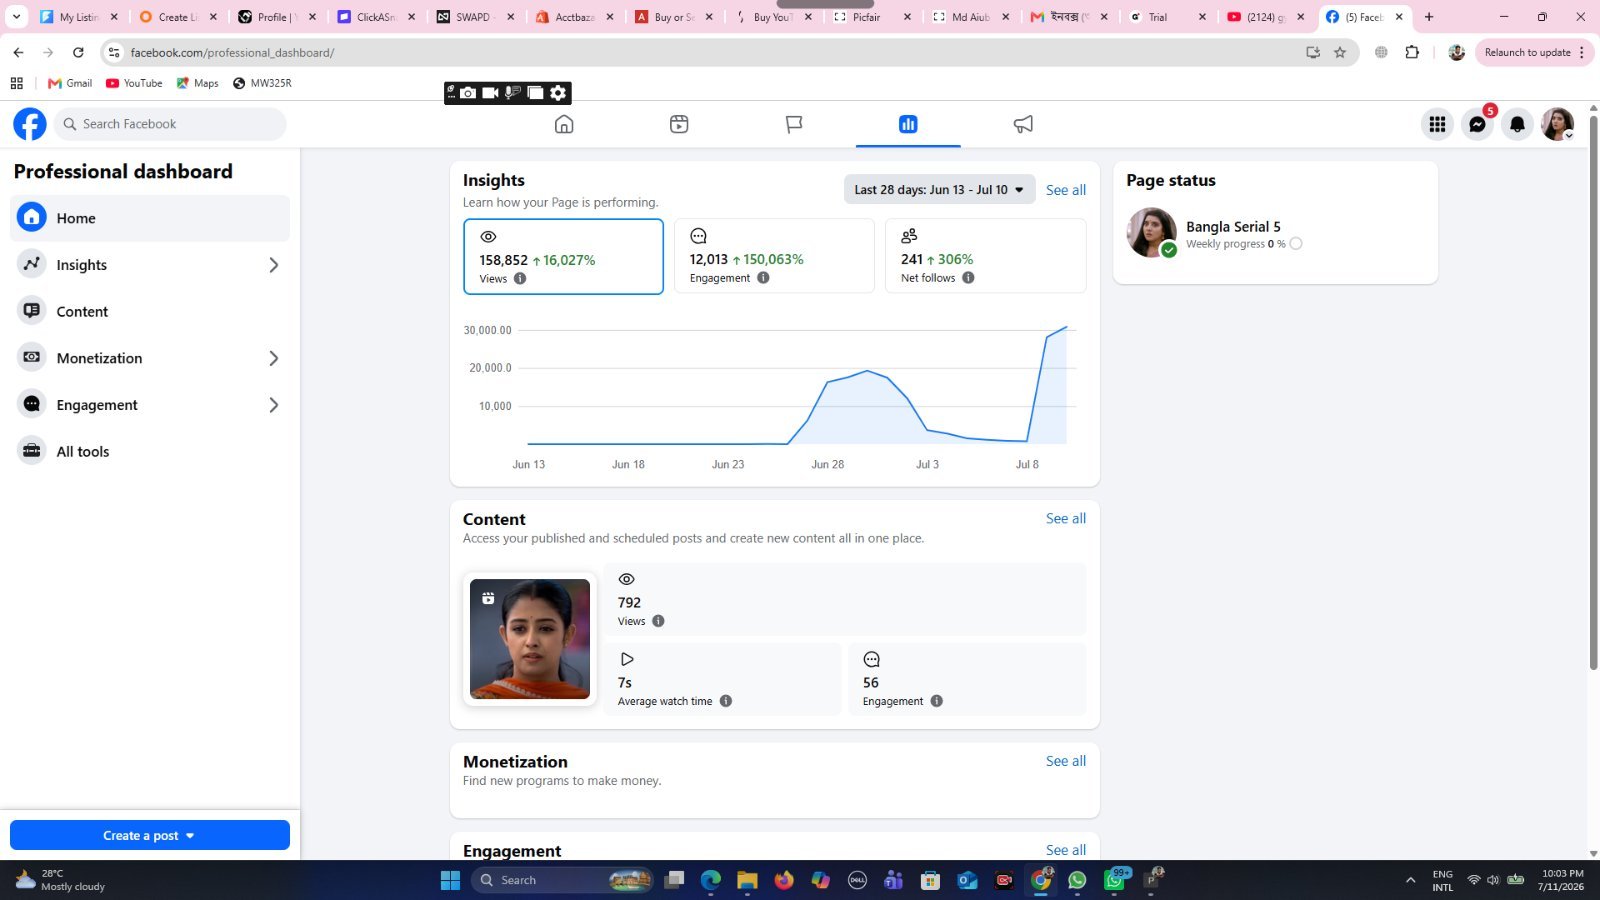
Task: Open WhatsApp from the taskbar
Action: point(1077,880)
